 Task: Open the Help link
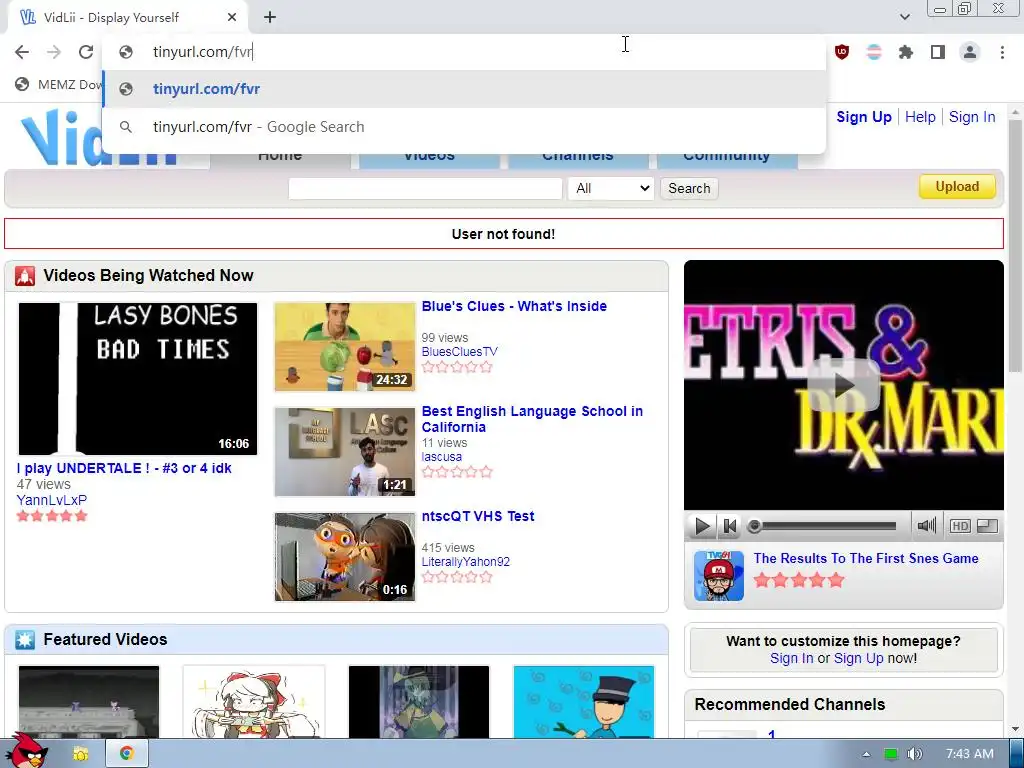coord(920,117)
